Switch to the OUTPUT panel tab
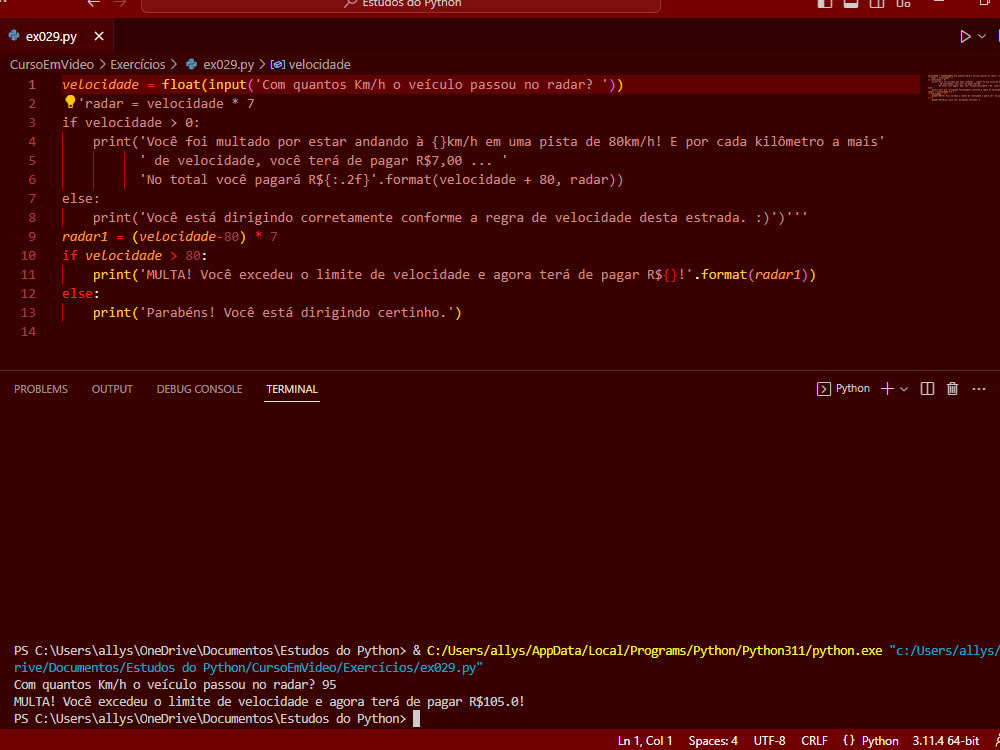 point(112,389)
